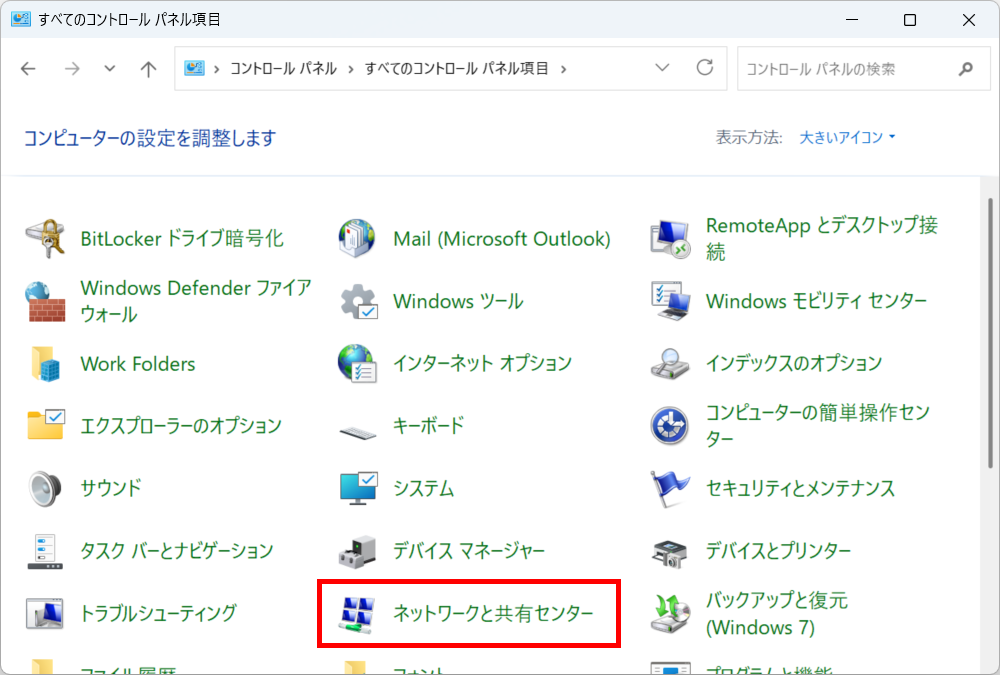This screenshot has width=1000, height=675.
Task: Expand chevron after コントロール パネル breadcrumb
Action: click(351, 69)
